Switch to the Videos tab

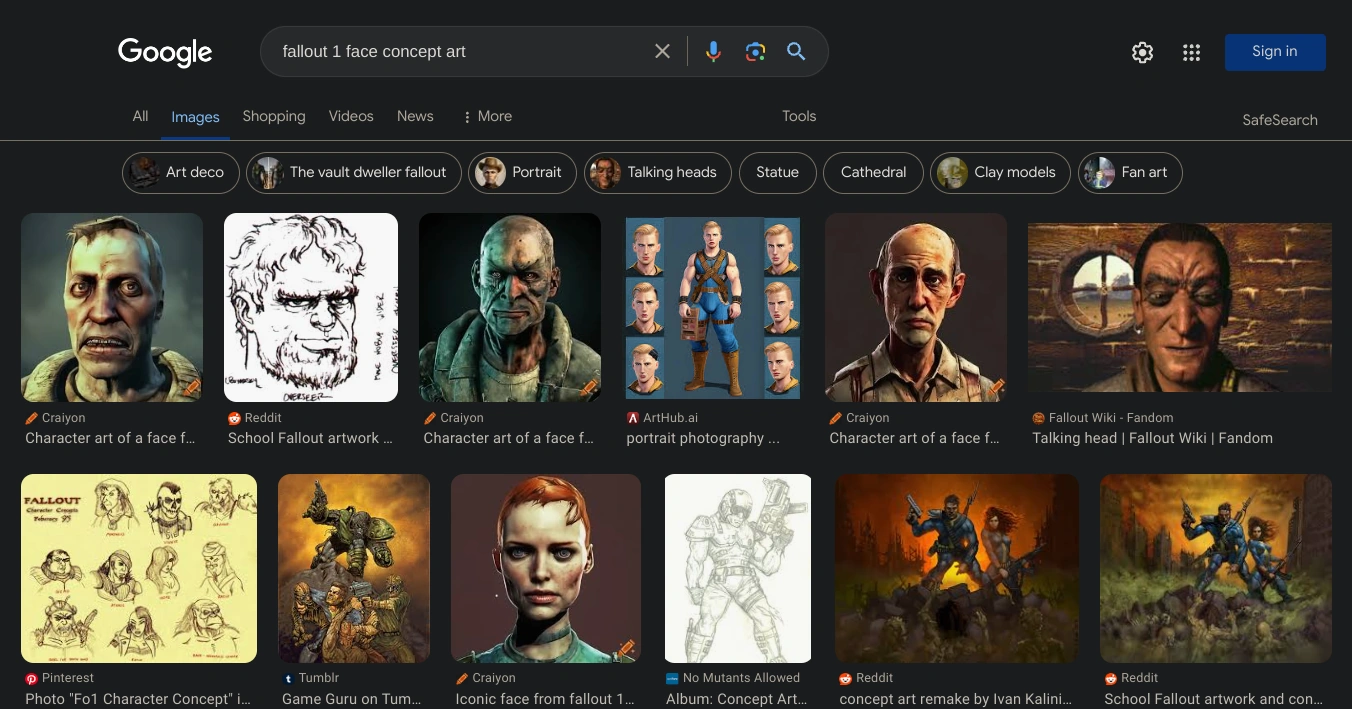pyautogui.click(x=351, y=116)
